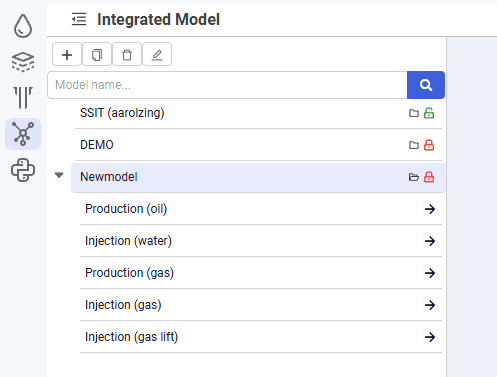
Task: Open Injection (gas lift) via its arrow icon
Action: coord(430,337)
